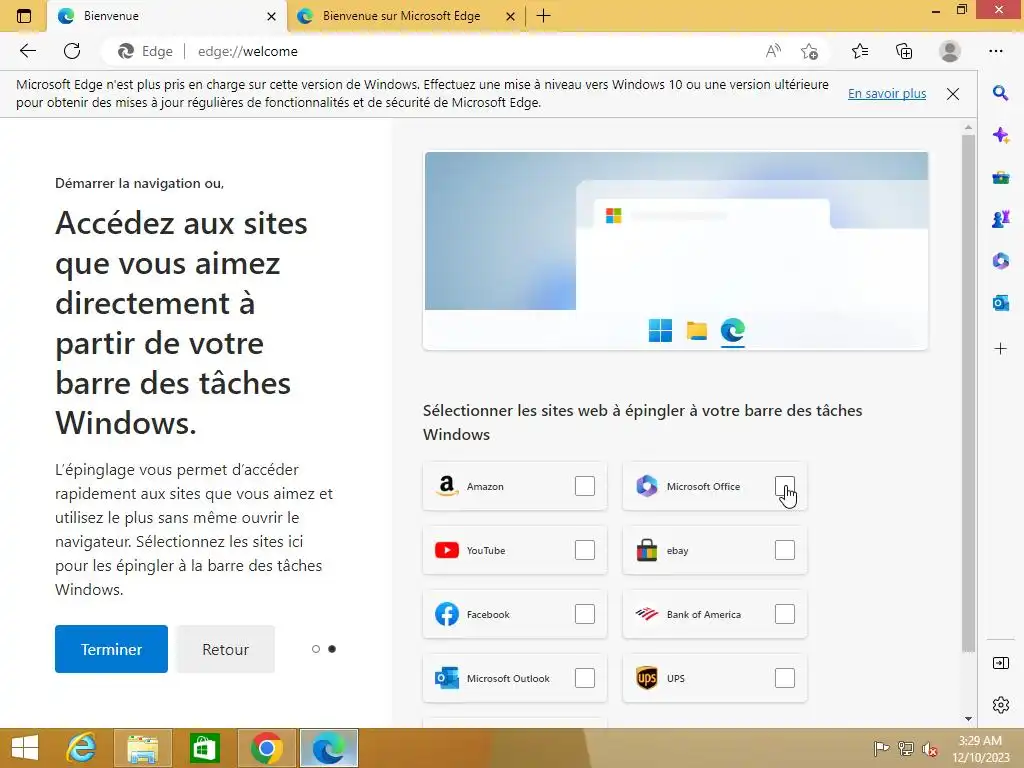Check the YouTube checkbox
The width and height of the screenshot is (1024, 768).
coord(584,550)
